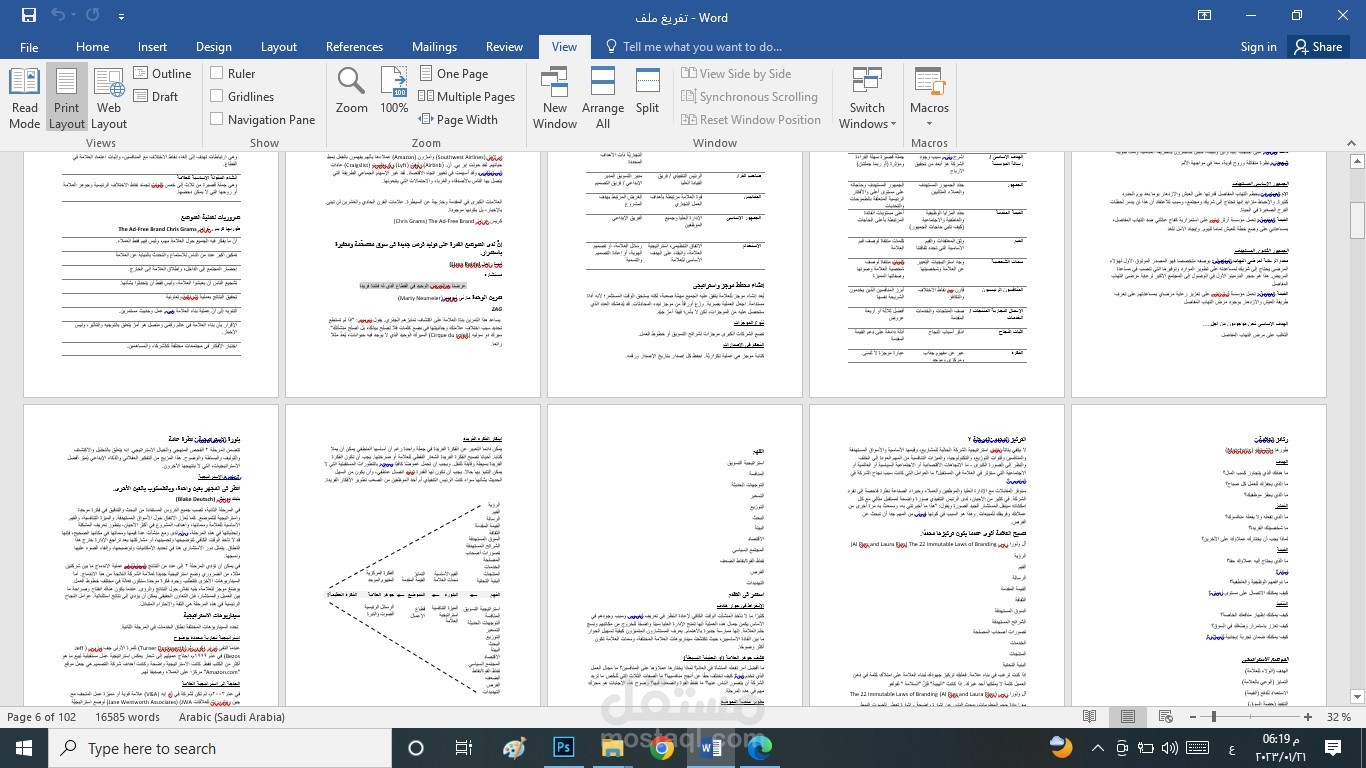Click the Share button
This screenshot has height=768, width=1366.
tap(1317, 47)
